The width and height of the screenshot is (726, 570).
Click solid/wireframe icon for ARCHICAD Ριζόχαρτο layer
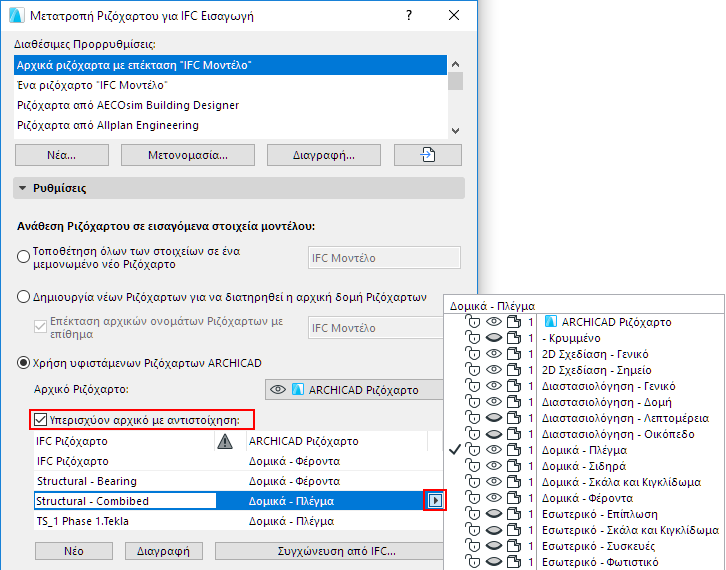pos(513,322)
